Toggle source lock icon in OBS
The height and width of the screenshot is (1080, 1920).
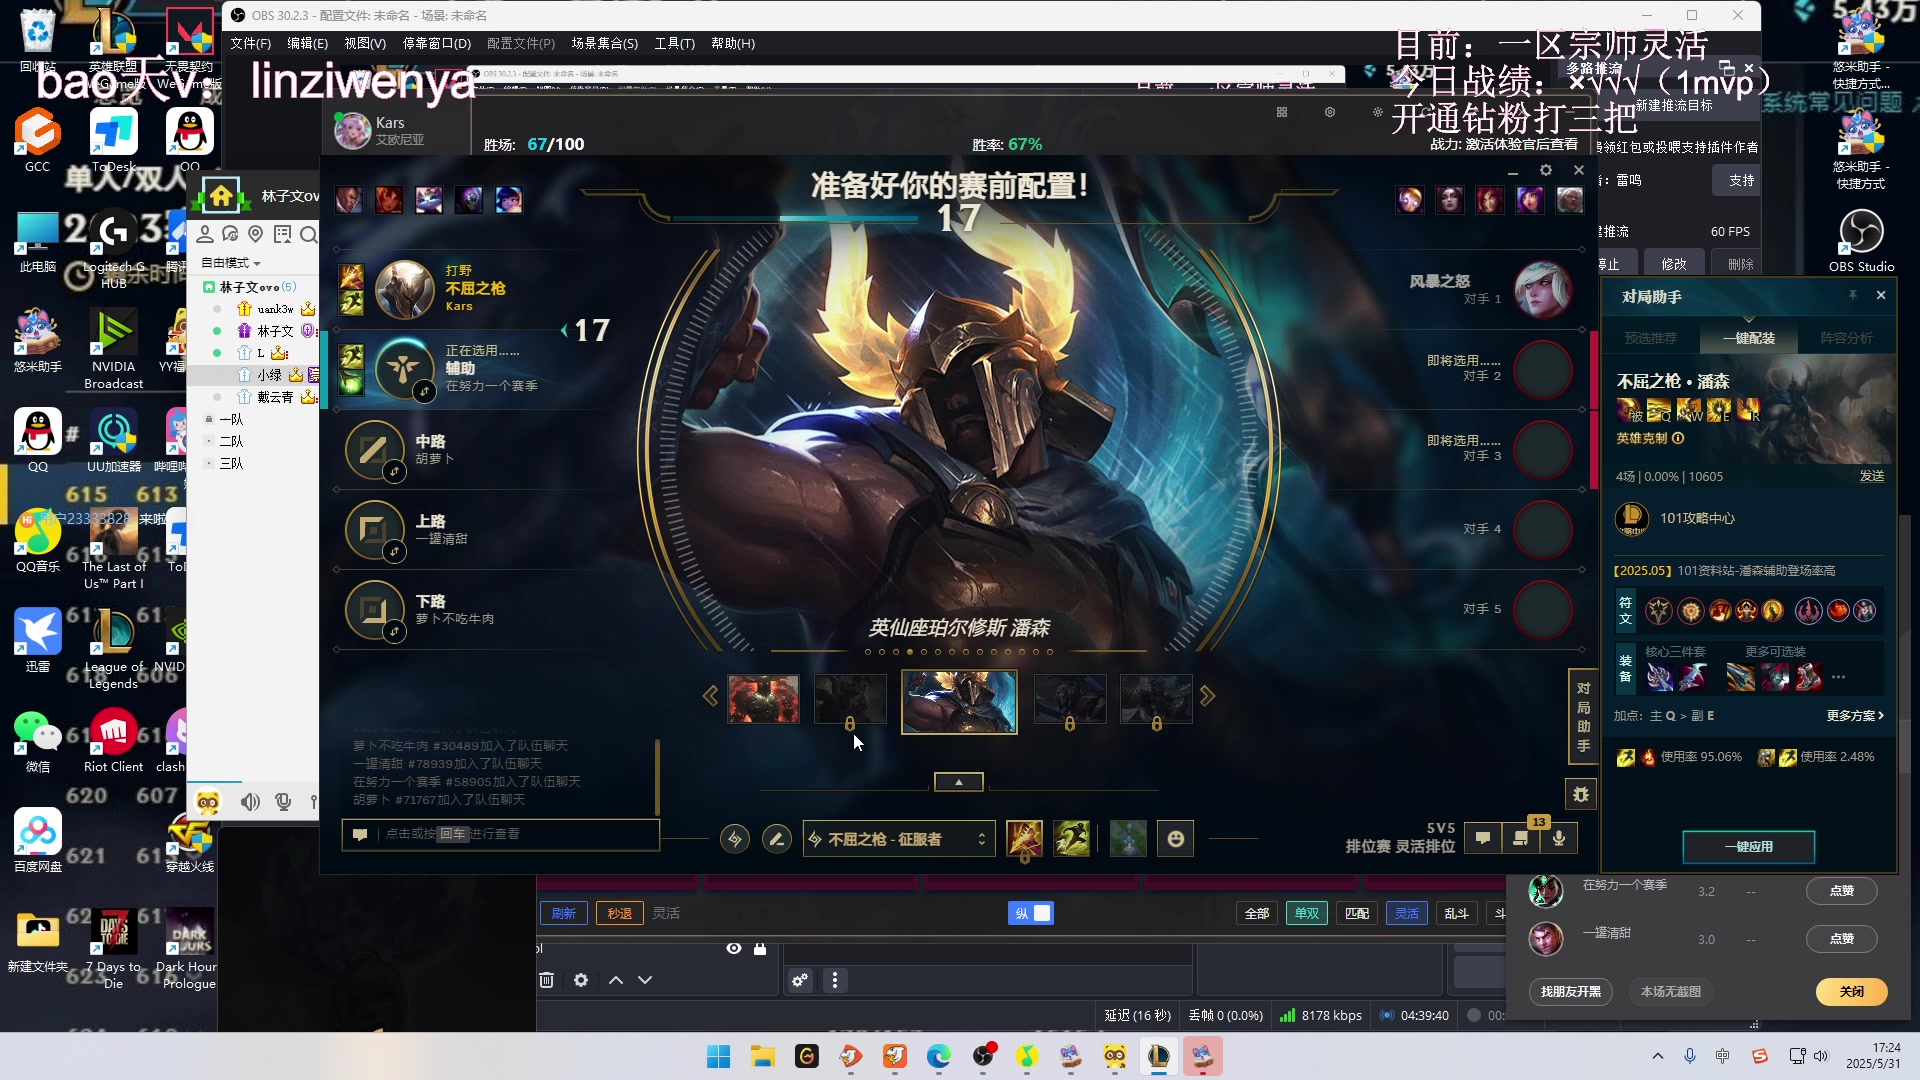coord(760,948)
